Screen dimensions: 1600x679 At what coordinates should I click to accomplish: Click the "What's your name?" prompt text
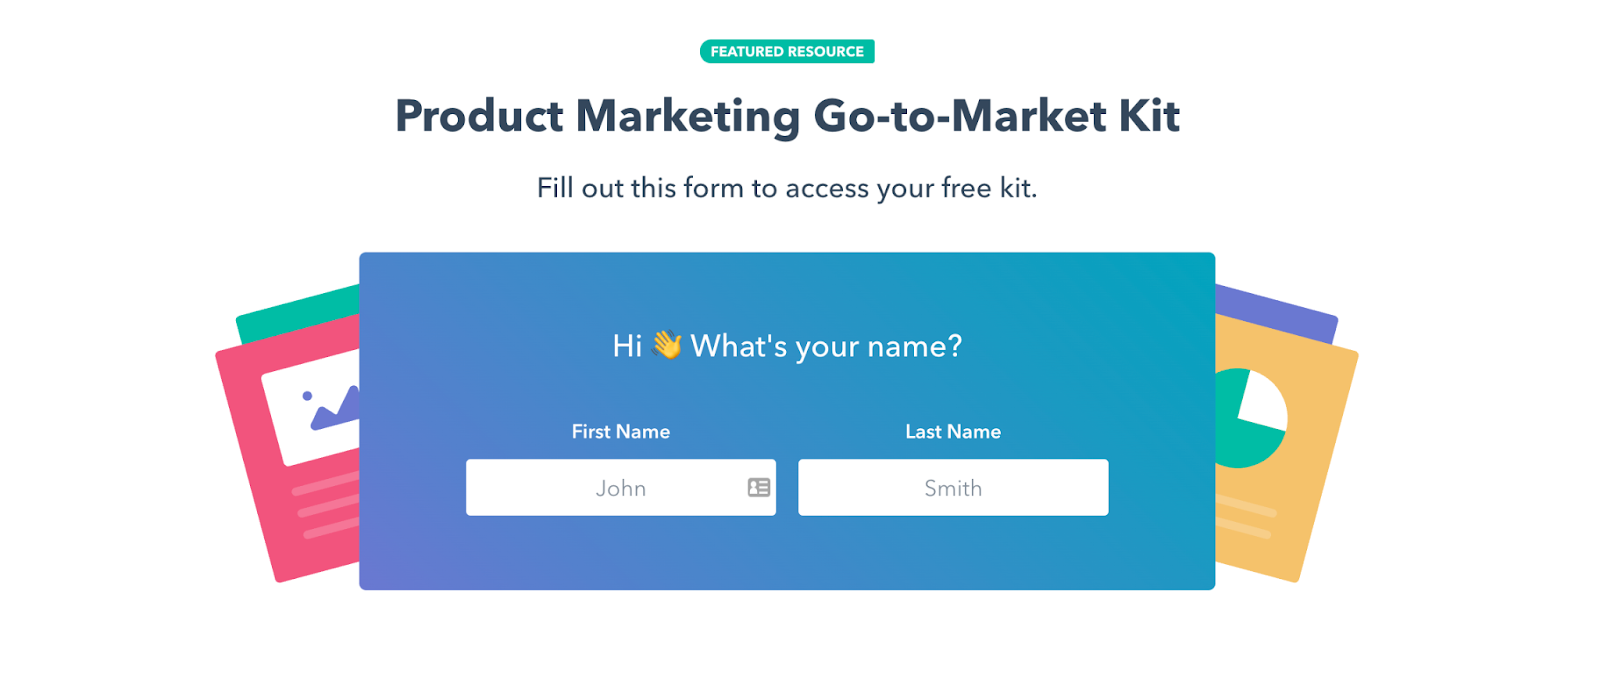click(x=826, y=346)
